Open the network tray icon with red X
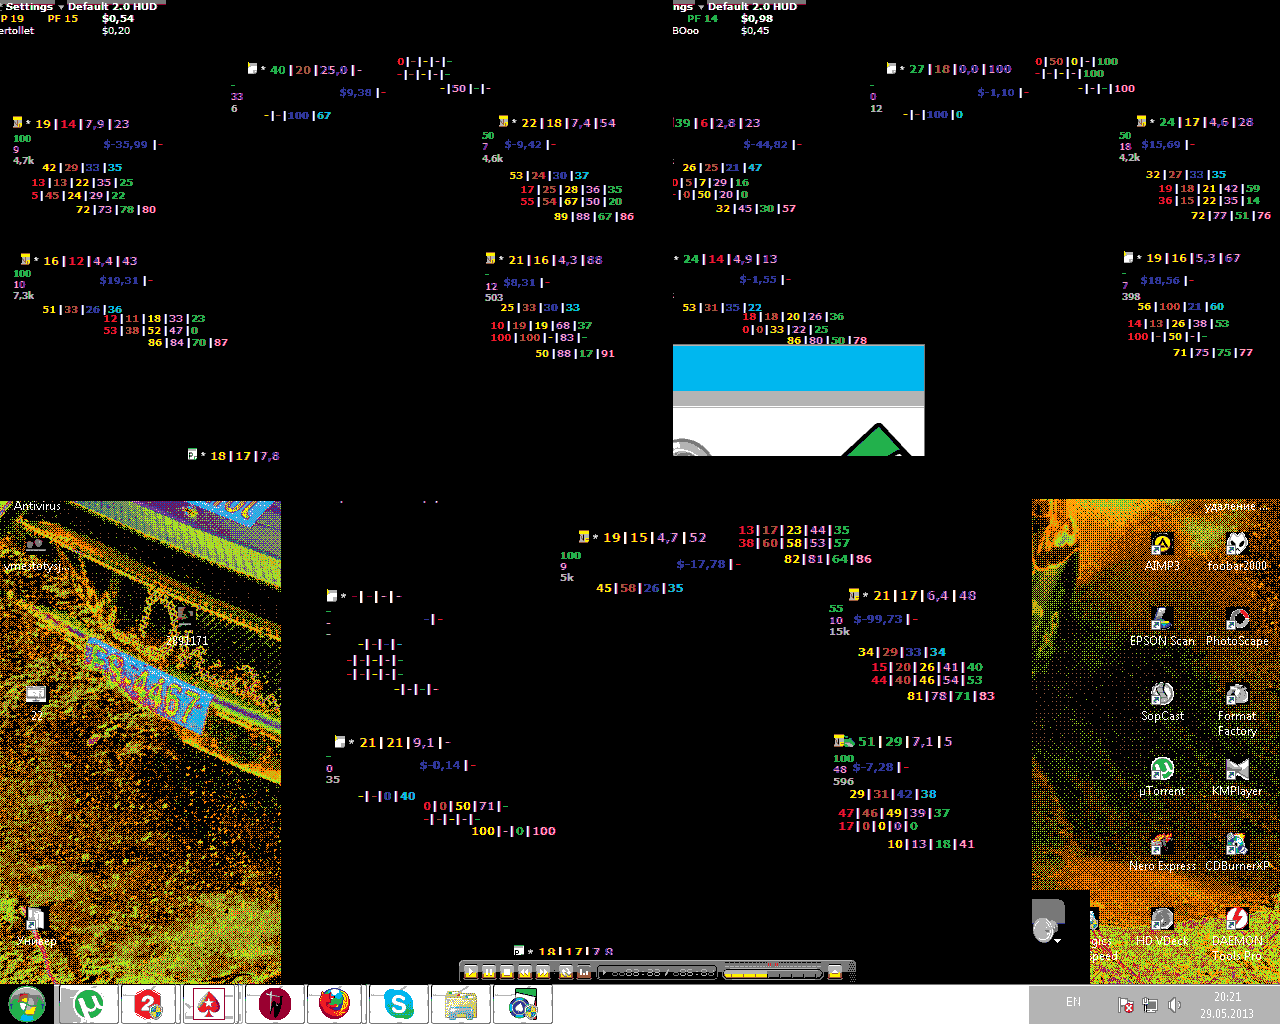Viewport: 1280px width, 1024px height. 1126,1005
